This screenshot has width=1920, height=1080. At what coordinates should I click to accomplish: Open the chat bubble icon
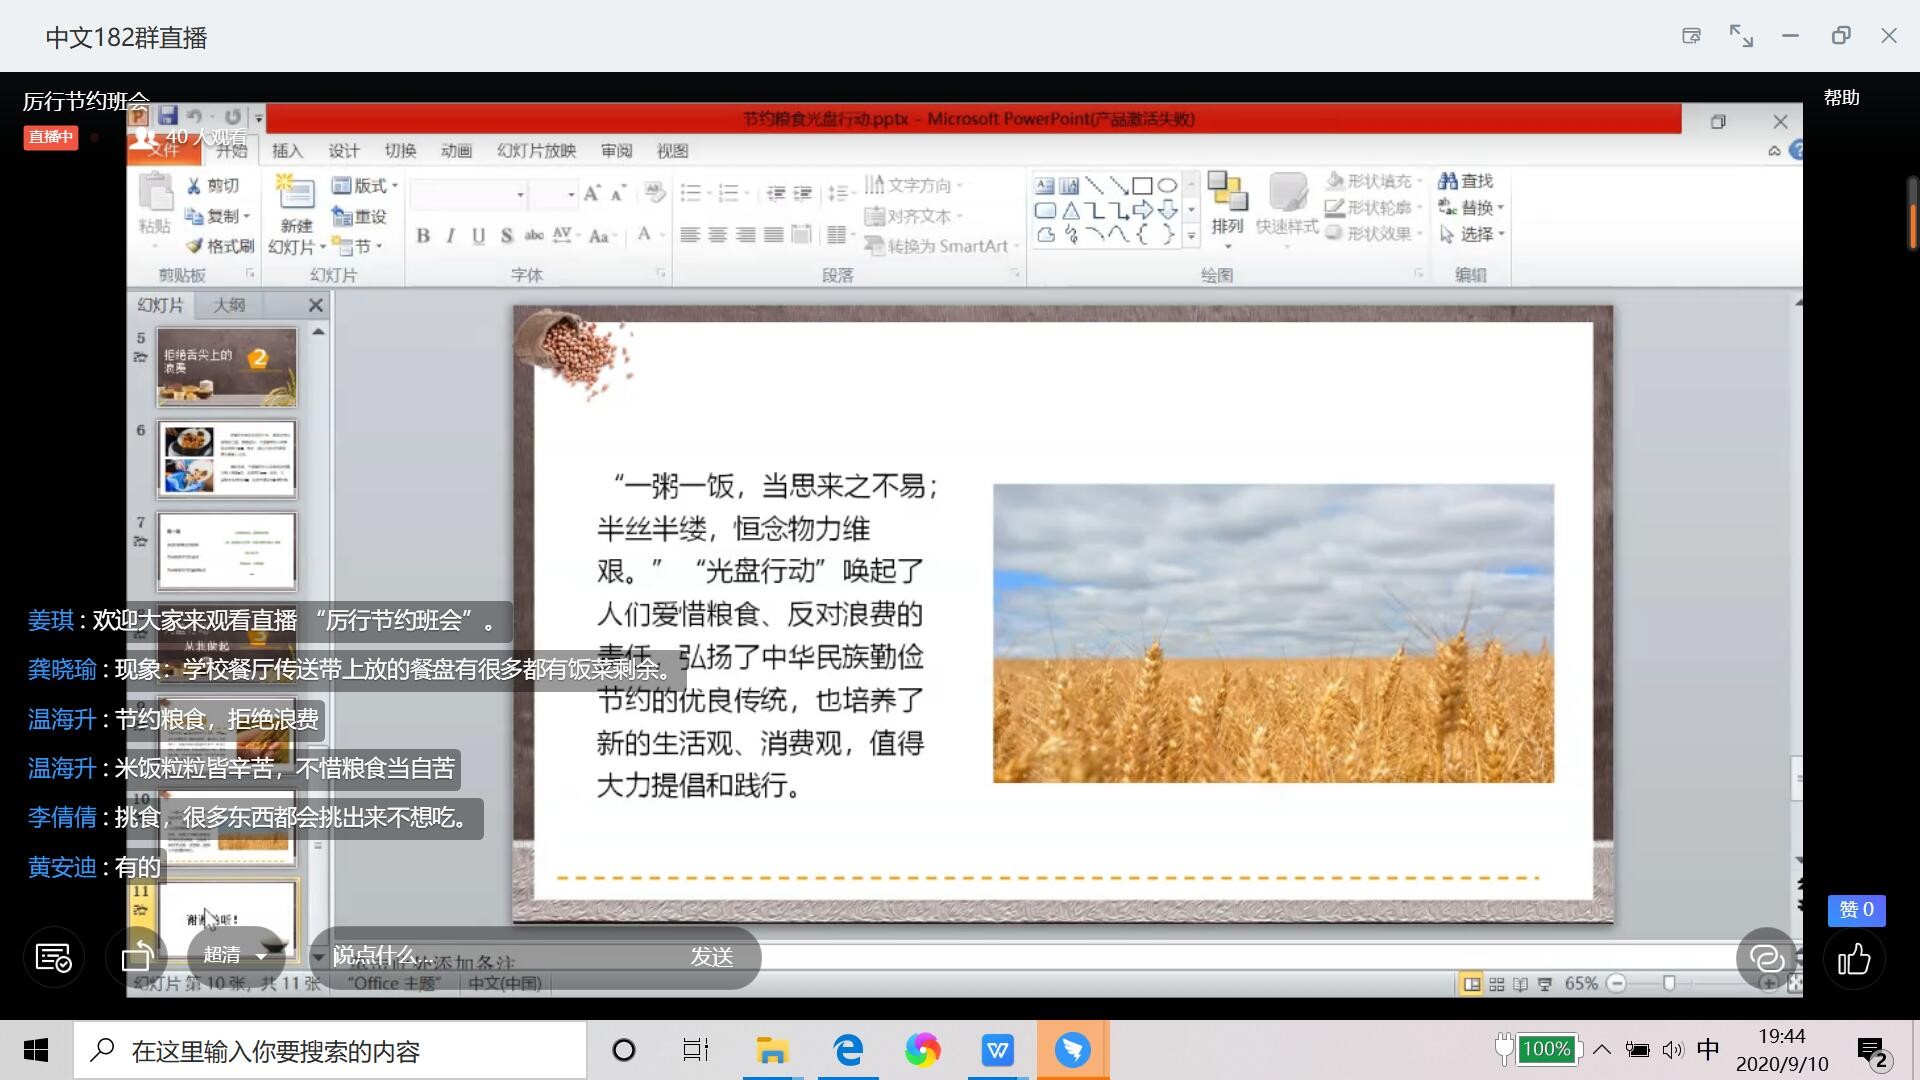click(x=1766, y=959)
